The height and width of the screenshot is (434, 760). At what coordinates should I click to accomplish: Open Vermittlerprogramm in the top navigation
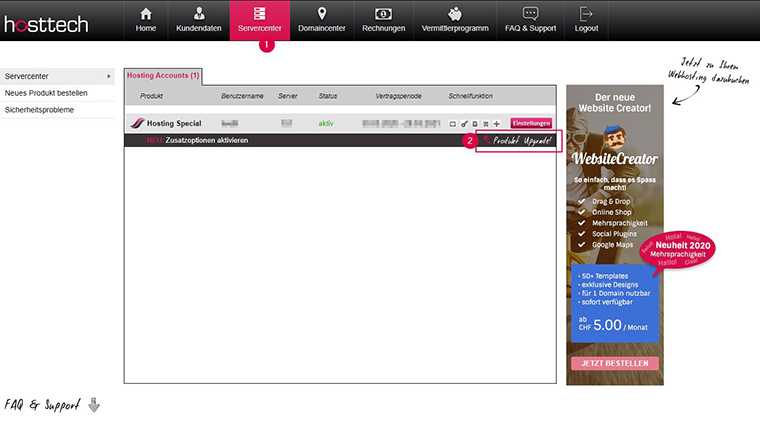click(x=455, y=20)
